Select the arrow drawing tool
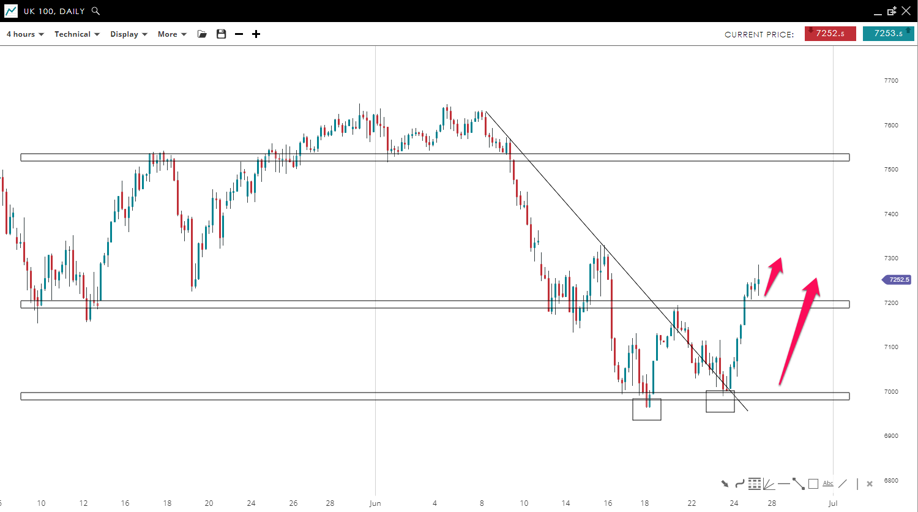Image resolution: width=918 pixels, height=512 pixels. [x=725, y=484]
